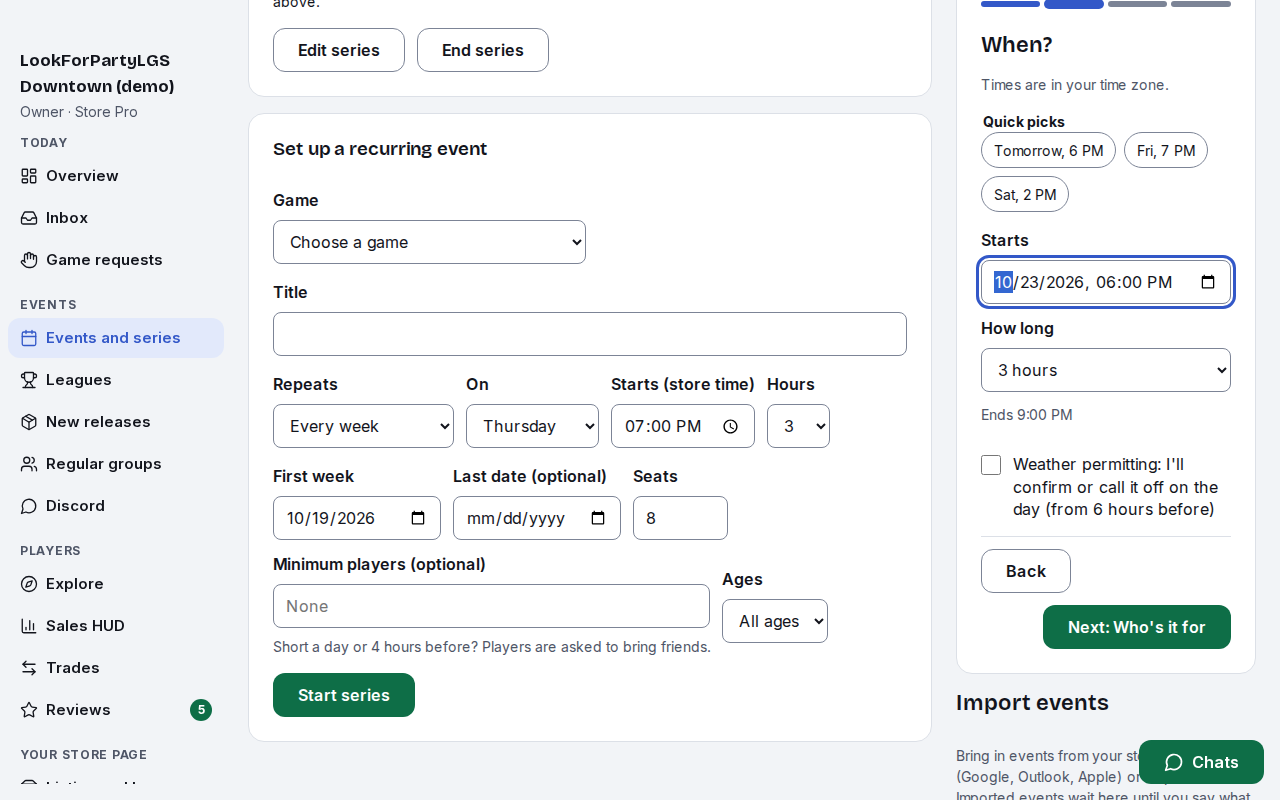Image resolution: width=1280 pixels, height=800 pixels.
Task: Click the Trades arrows icon
Action: (x=29, y=668)
